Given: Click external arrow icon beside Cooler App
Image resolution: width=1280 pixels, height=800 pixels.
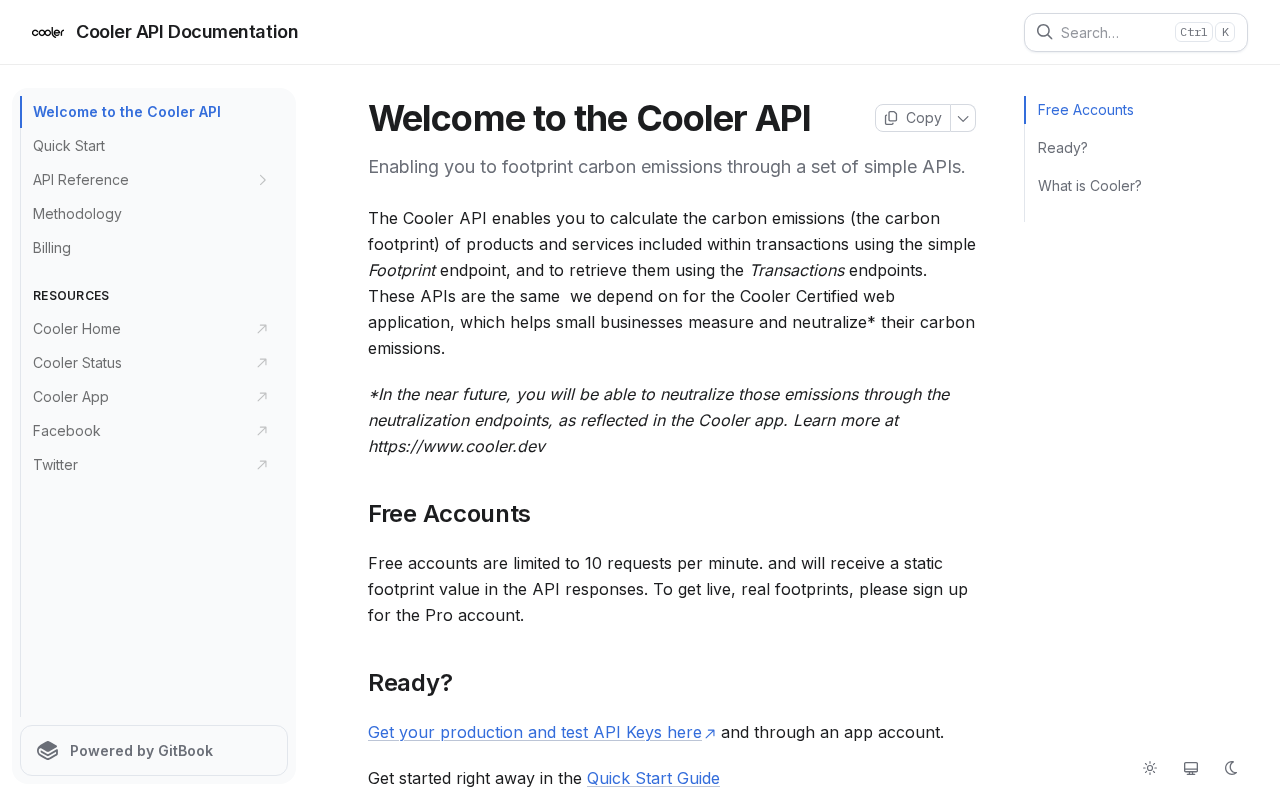Looking at the screenshot, I should point(262,397).
